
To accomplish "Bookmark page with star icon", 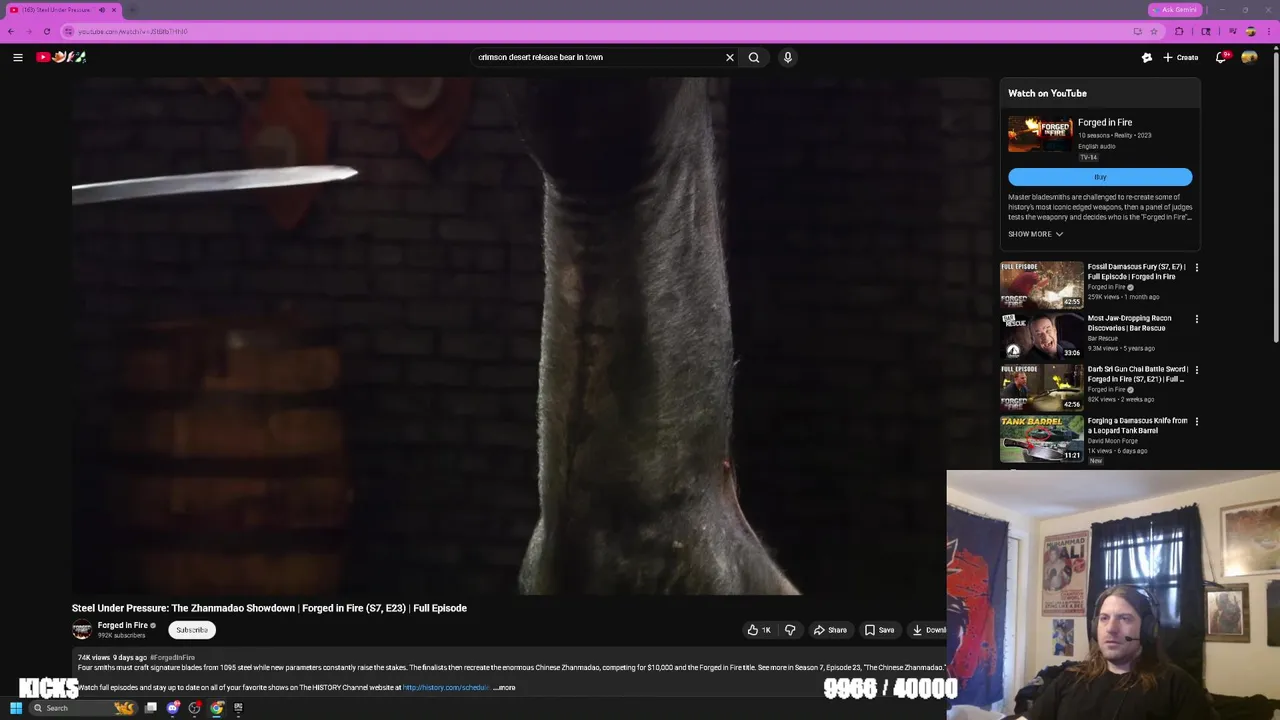I will pyautogui.click(x=1153, y=31).
